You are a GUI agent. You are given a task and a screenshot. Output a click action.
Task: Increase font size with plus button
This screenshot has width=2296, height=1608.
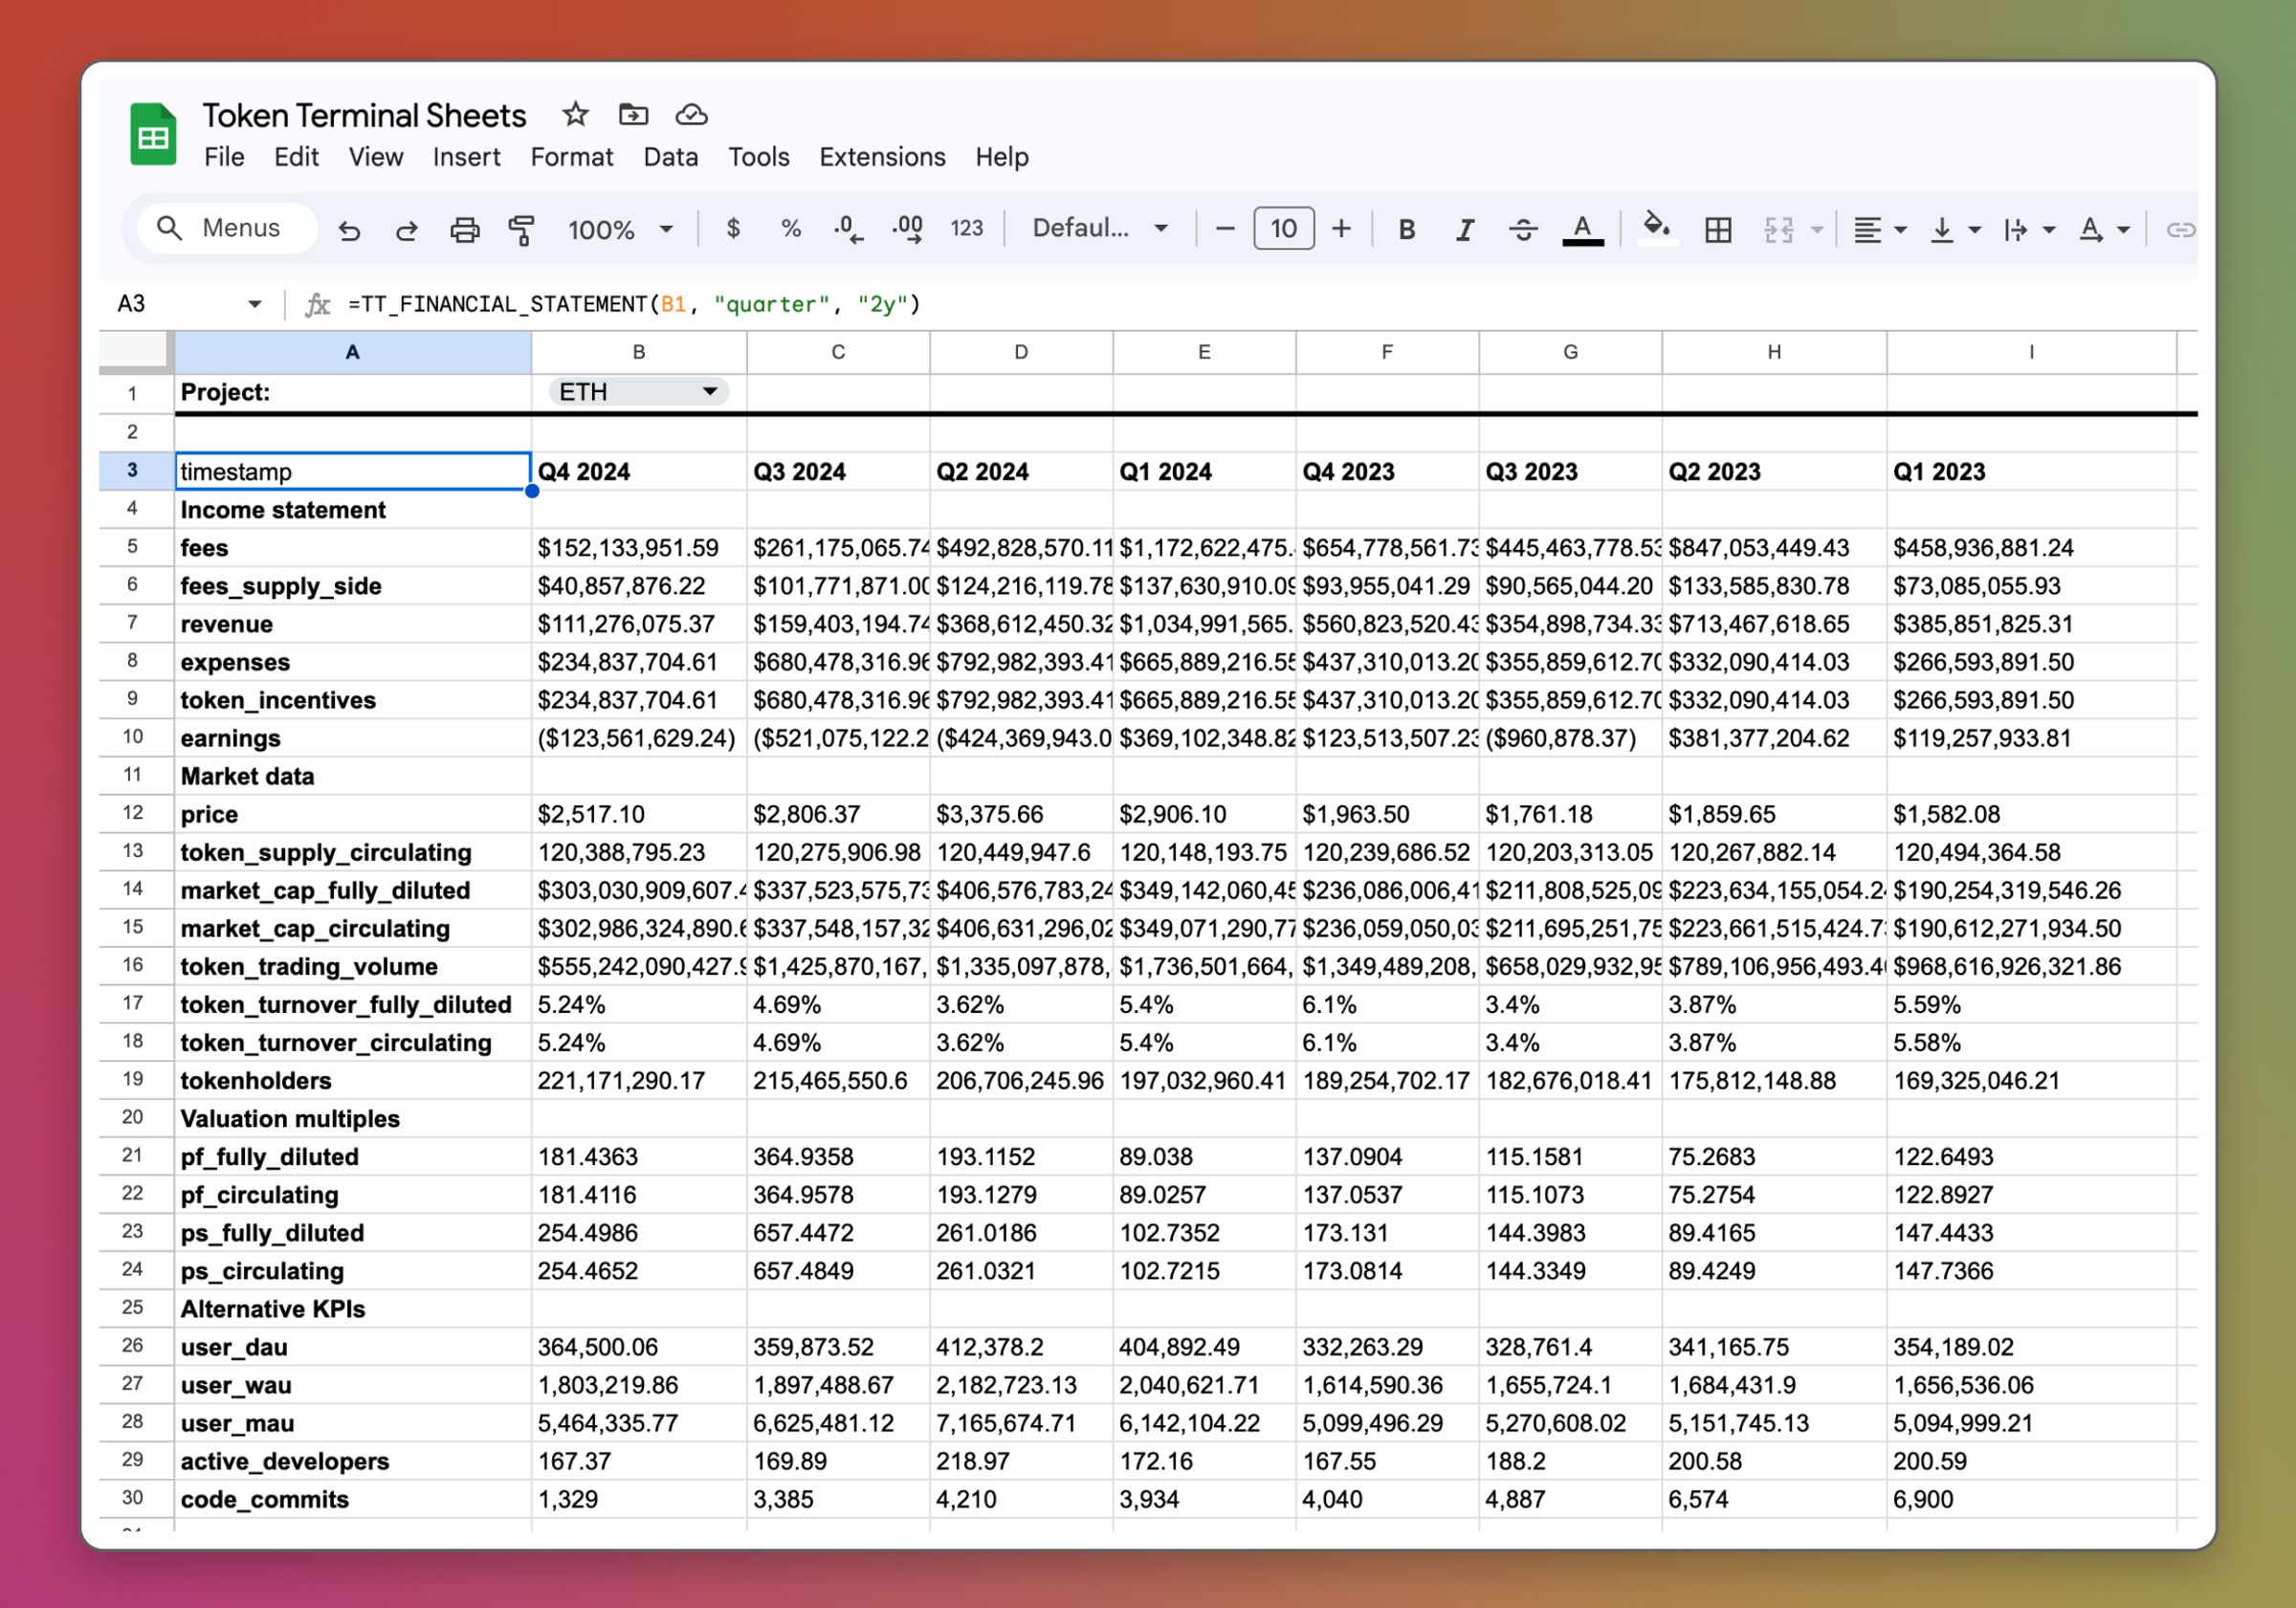[1341, 229]
